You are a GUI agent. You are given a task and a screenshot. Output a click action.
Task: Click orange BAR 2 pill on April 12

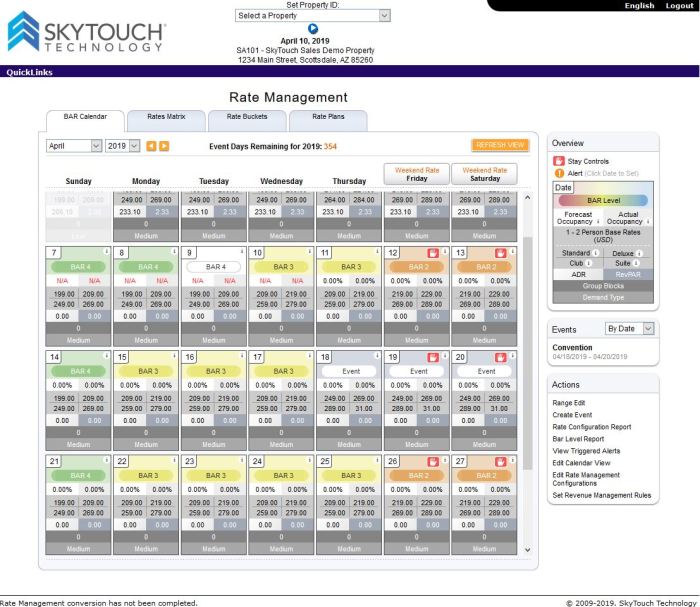[x=417, y=267]
